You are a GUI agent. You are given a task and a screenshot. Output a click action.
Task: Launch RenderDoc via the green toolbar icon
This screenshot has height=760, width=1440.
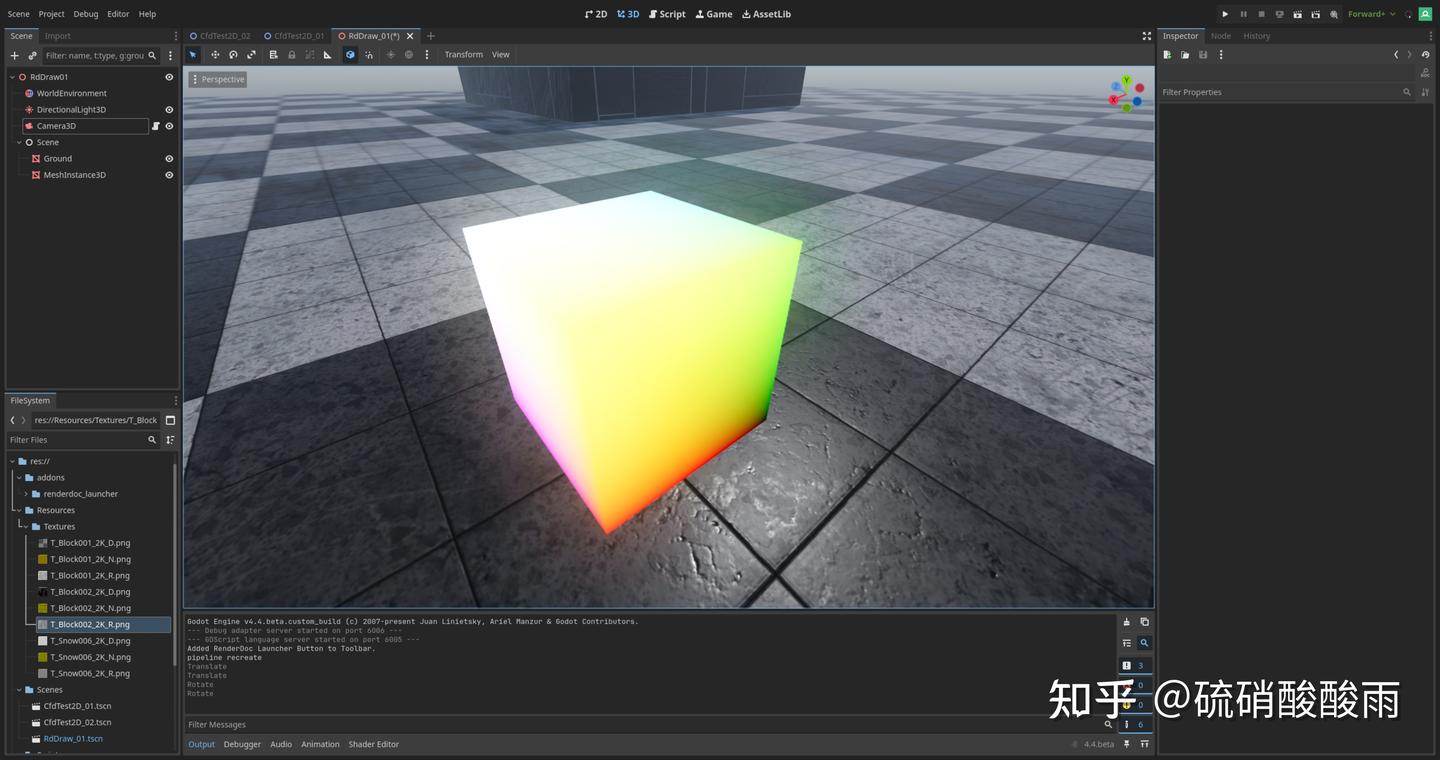click(1425, 14)
